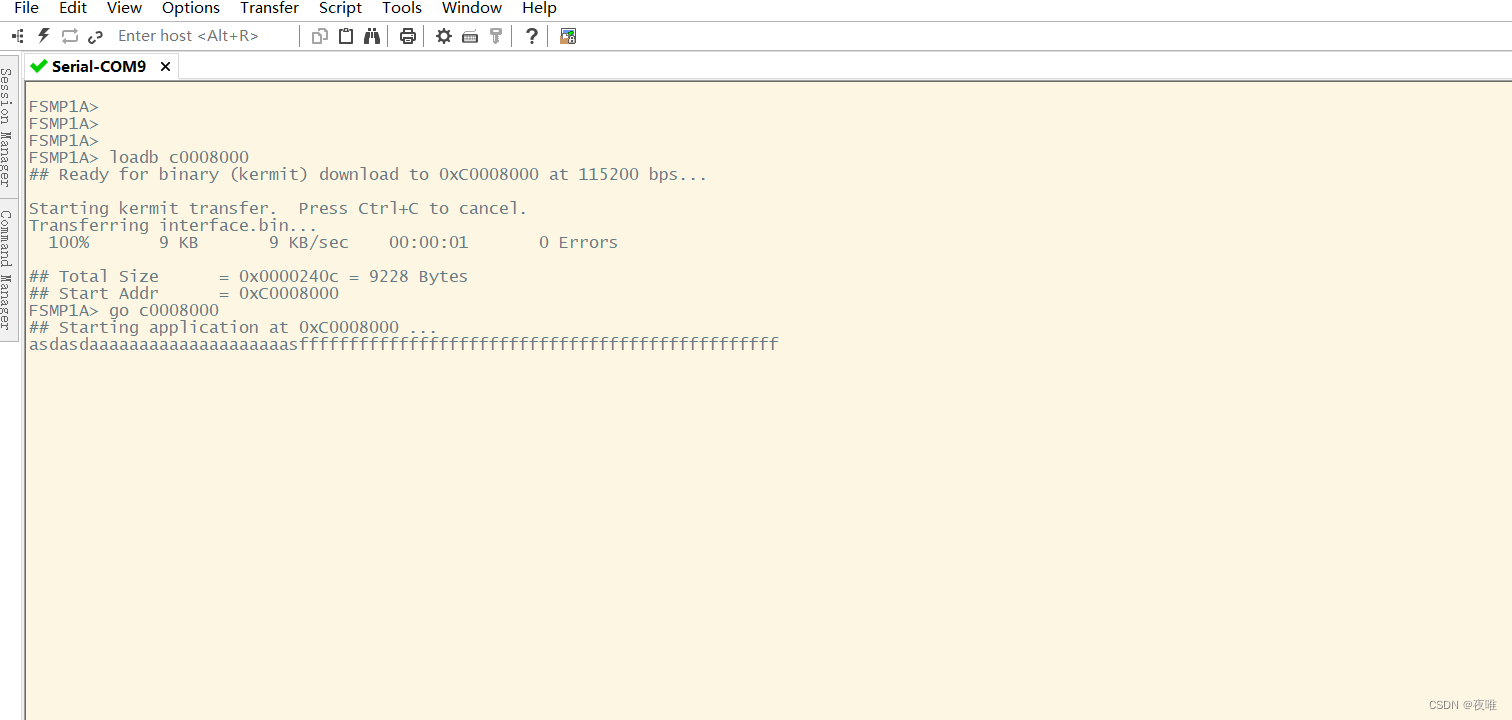This screenshot has height=720, width=1512.
Task: Open the Script menu
Action: pos(340,8)
